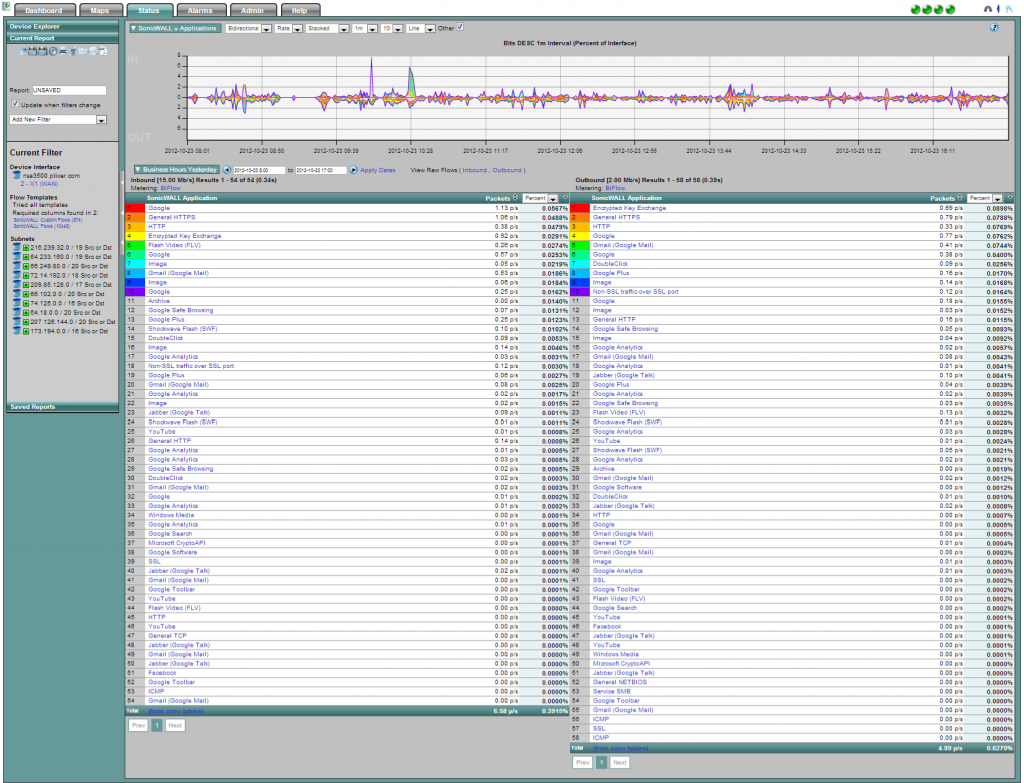Open the Help tab

[299, 10]
